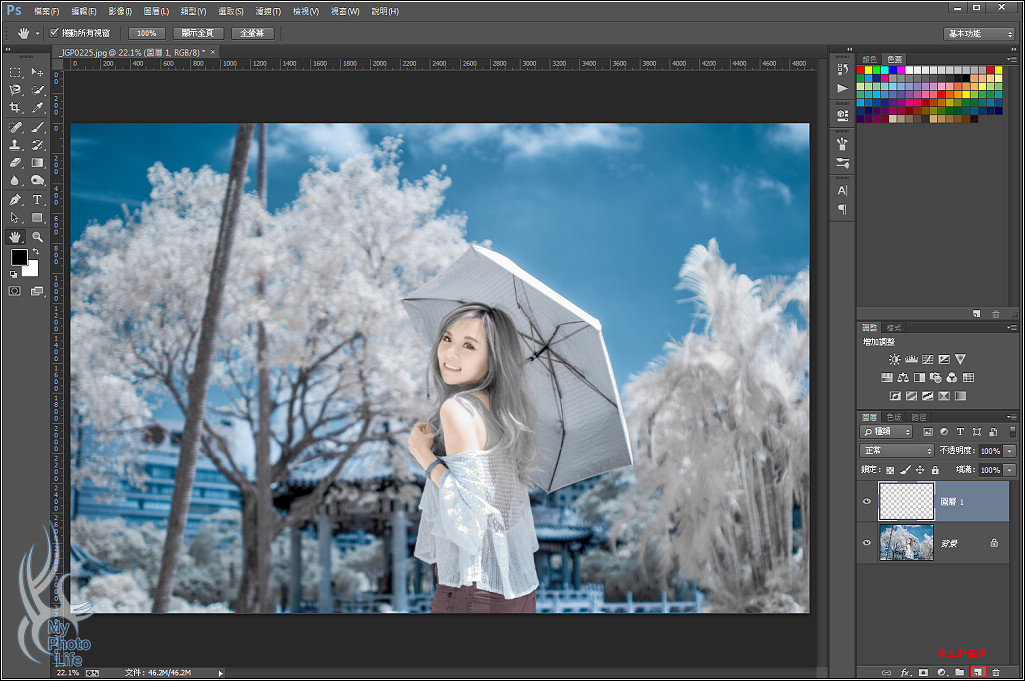1025x681 pixels.
Task: Open the 濾鏡(T) menu
Action: point(267,11)
